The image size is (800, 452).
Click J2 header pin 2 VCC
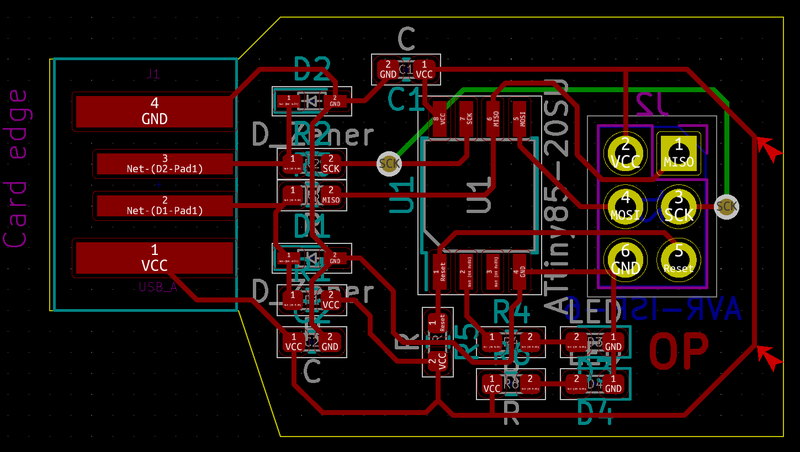click(x=625, y=153)
